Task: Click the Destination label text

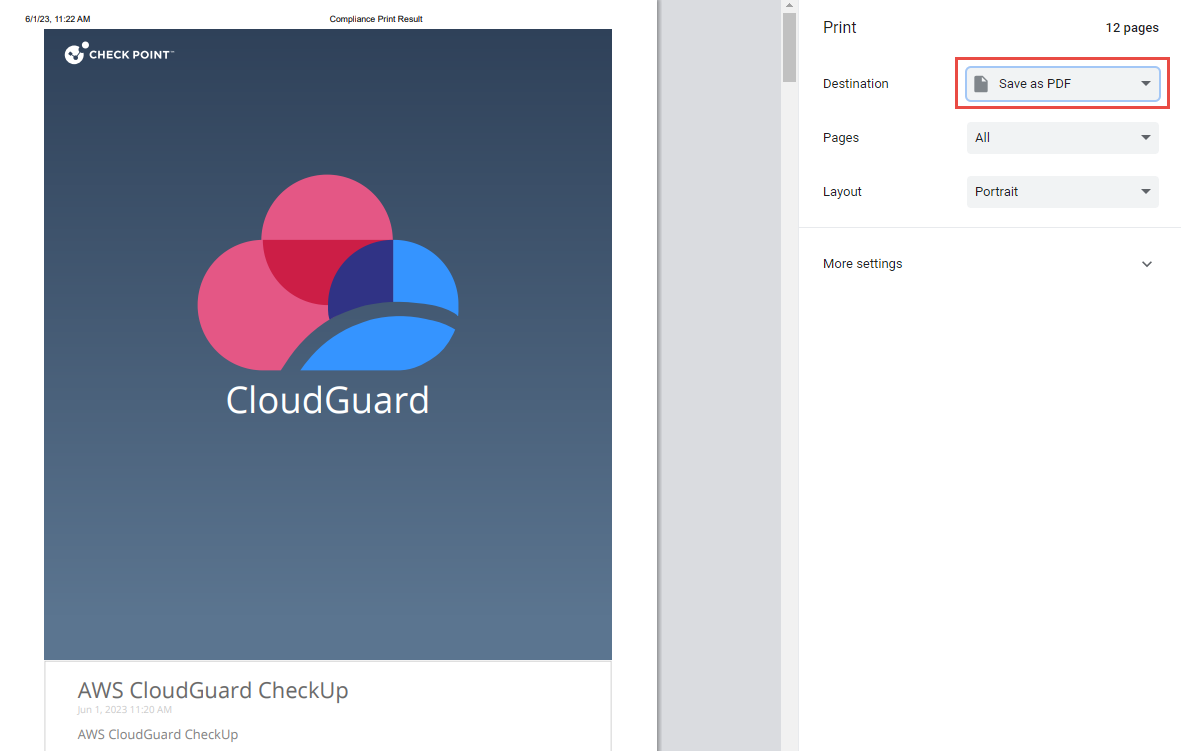Action: [x=855, y=84]
